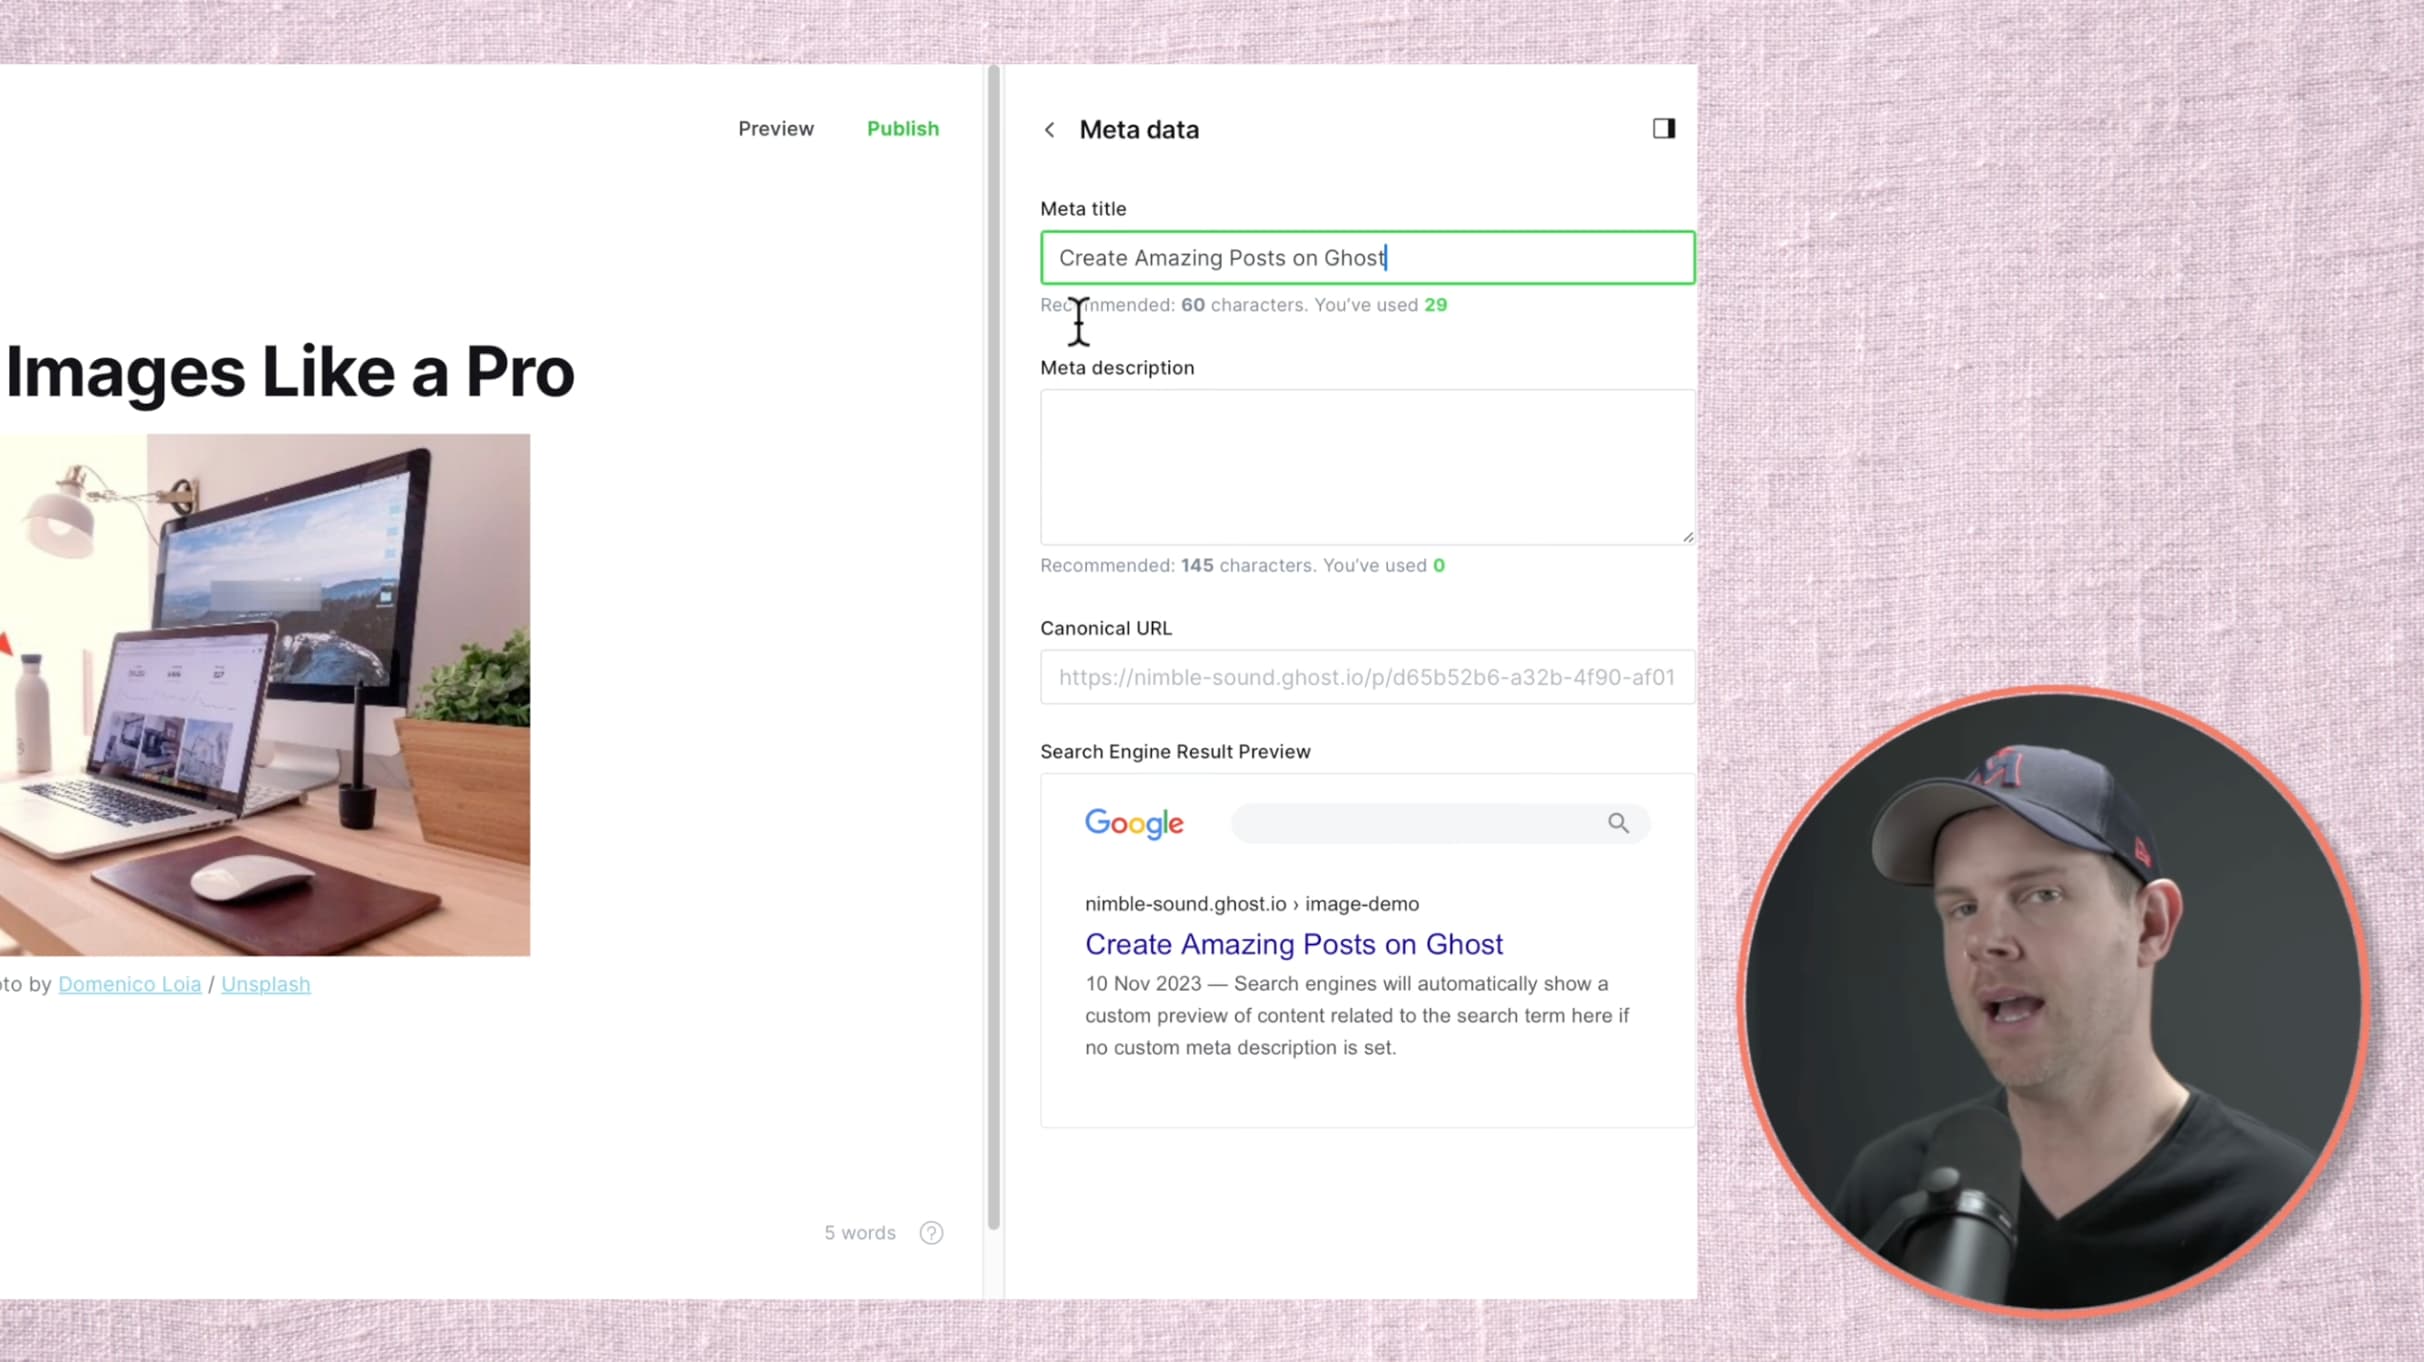Viewport: 2424px width, 1362px height.
Task: Open the Domenico Loia credit link
Action: 130,984
